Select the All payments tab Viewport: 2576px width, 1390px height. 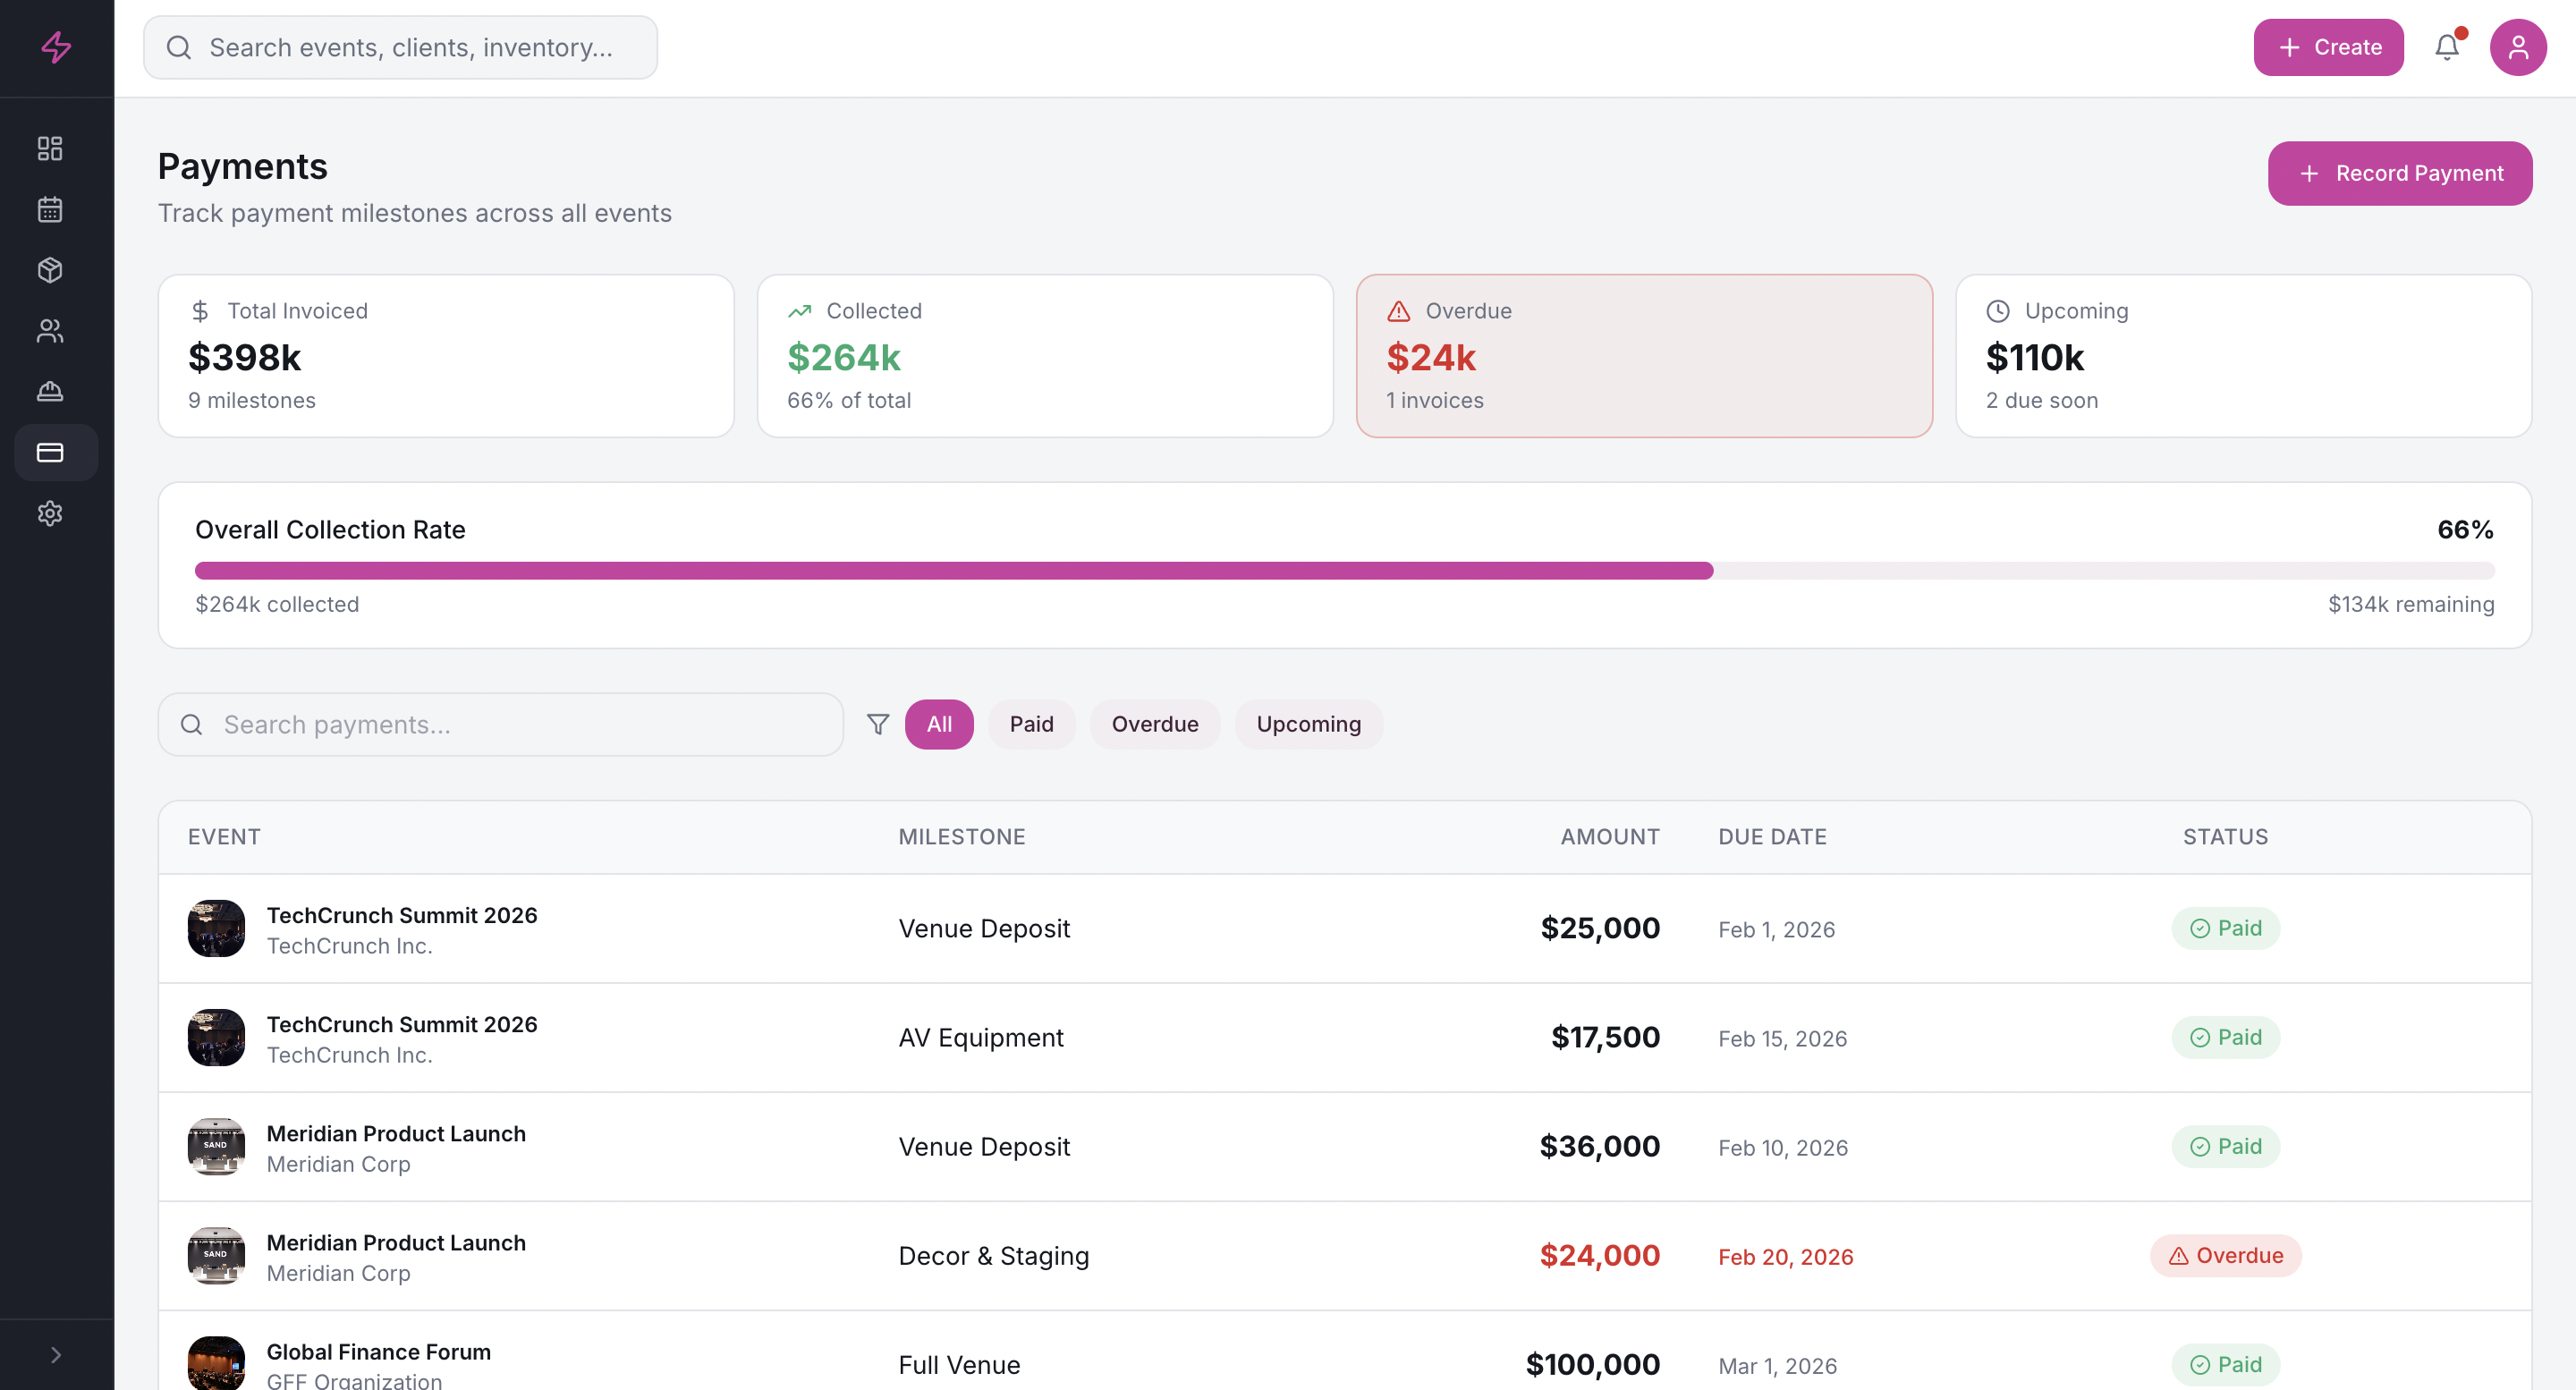tap(939, 724)
